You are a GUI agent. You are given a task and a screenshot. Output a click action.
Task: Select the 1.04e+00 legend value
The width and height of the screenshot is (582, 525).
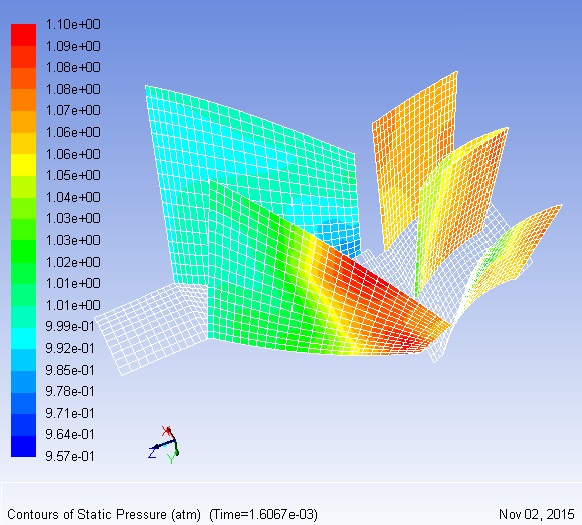click(x=73, y=197)
